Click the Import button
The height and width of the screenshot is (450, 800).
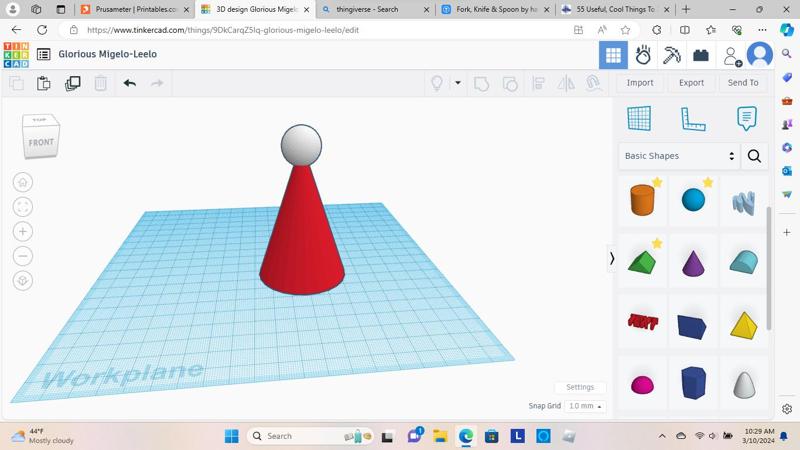pos(640,83)
